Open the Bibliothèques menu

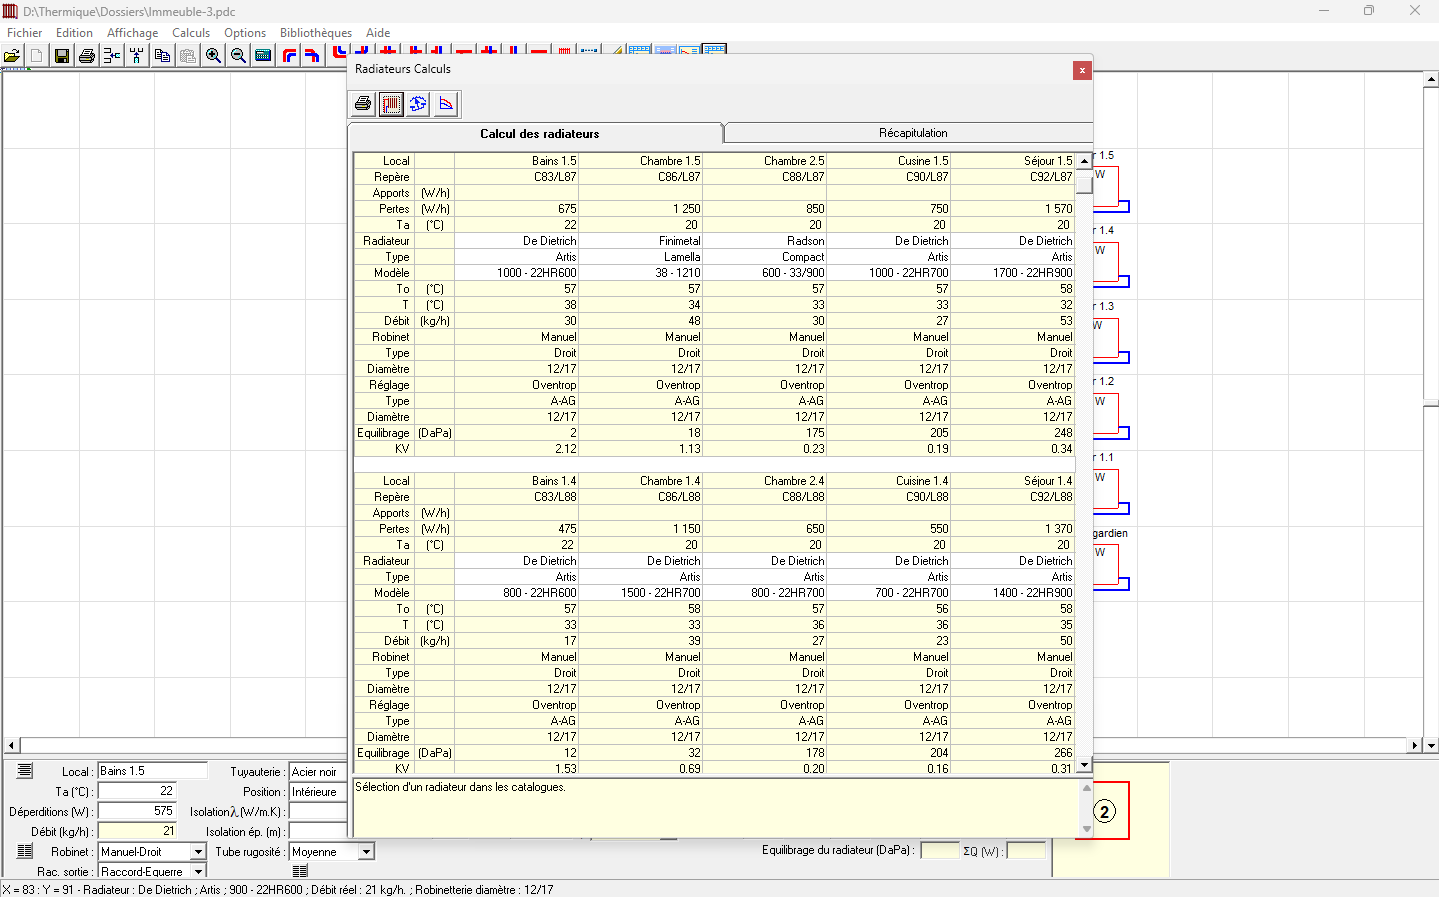click(x=315, y=32)
